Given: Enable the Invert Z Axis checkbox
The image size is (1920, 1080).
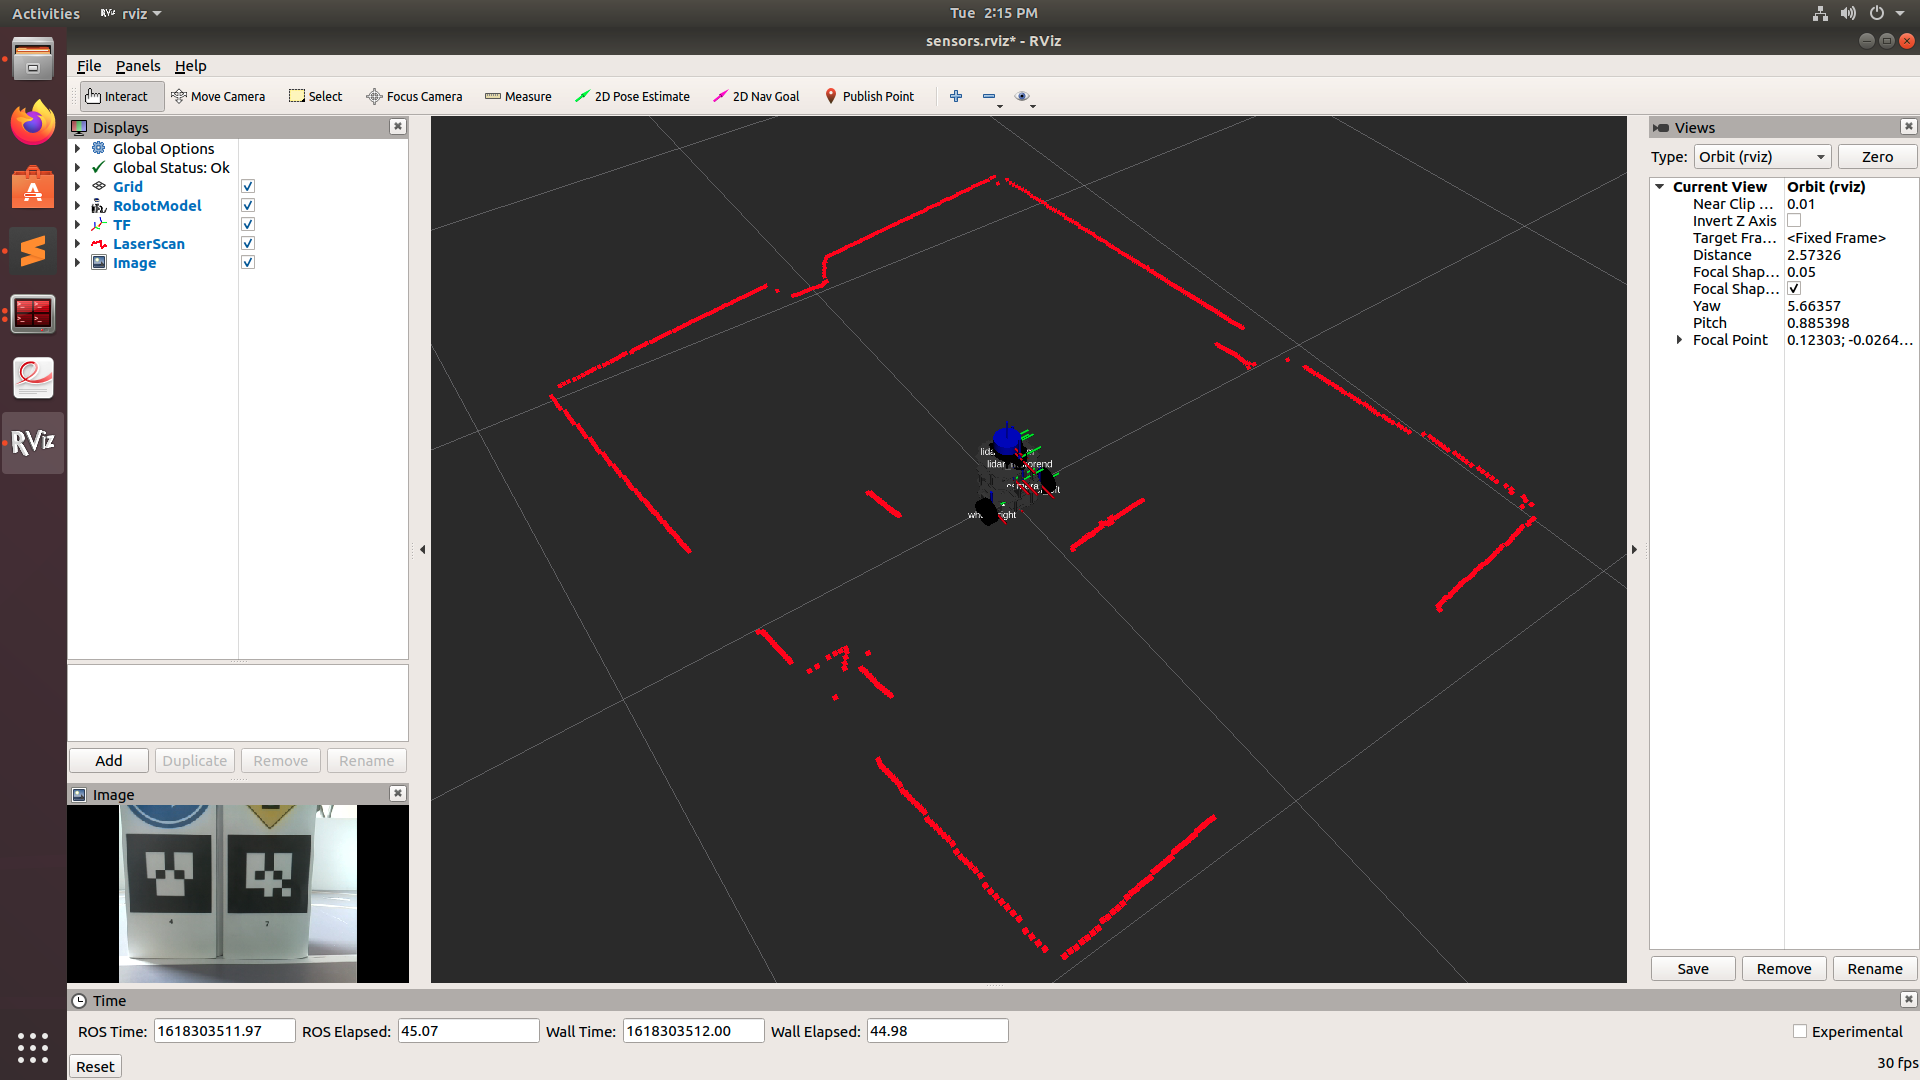Looking at the screenshot, I should 1794,221.
